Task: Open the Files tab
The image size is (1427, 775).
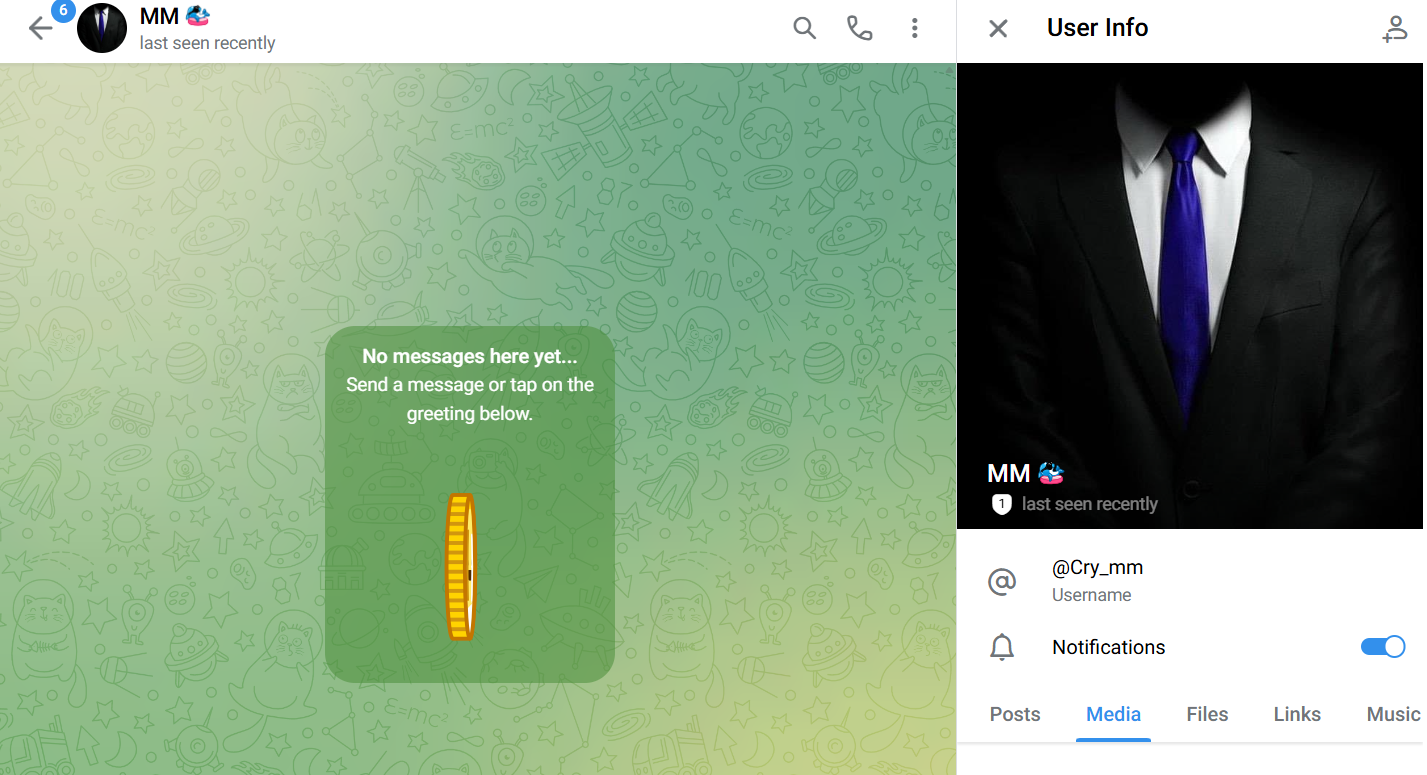Action: point(1207,714)
